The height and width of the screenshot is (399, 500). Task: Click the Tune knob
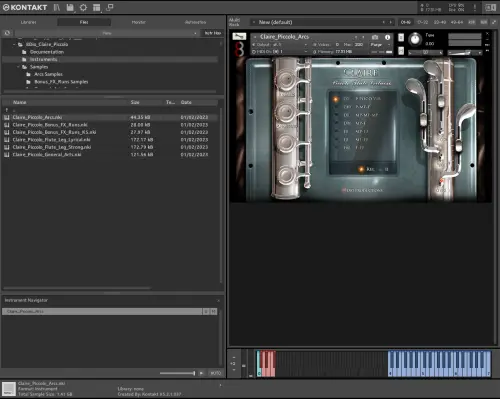pos(415,39)
